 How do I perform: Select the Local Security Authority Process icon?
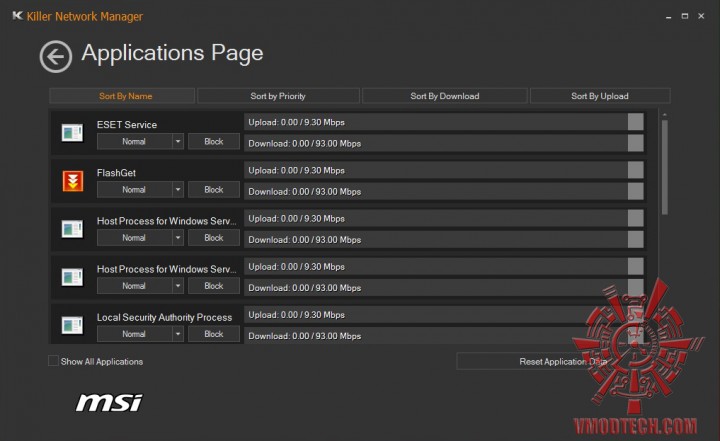click(x=73, y=325)
